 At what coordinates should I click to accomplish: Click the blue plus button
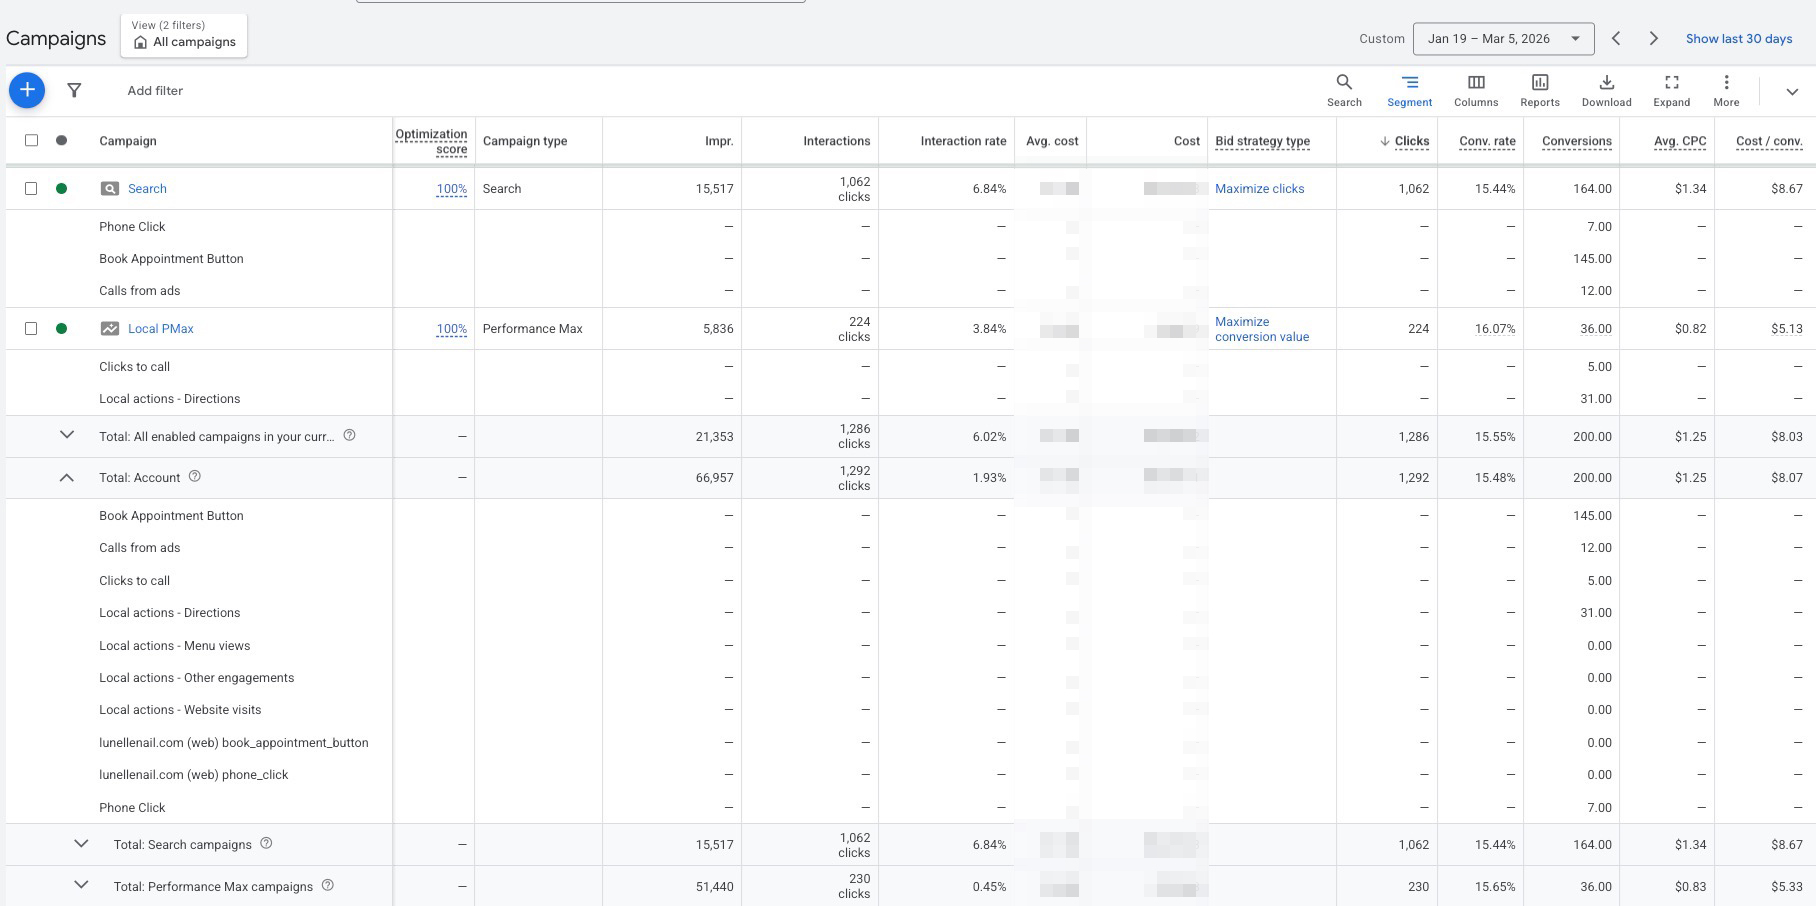[x=27, y=89]
